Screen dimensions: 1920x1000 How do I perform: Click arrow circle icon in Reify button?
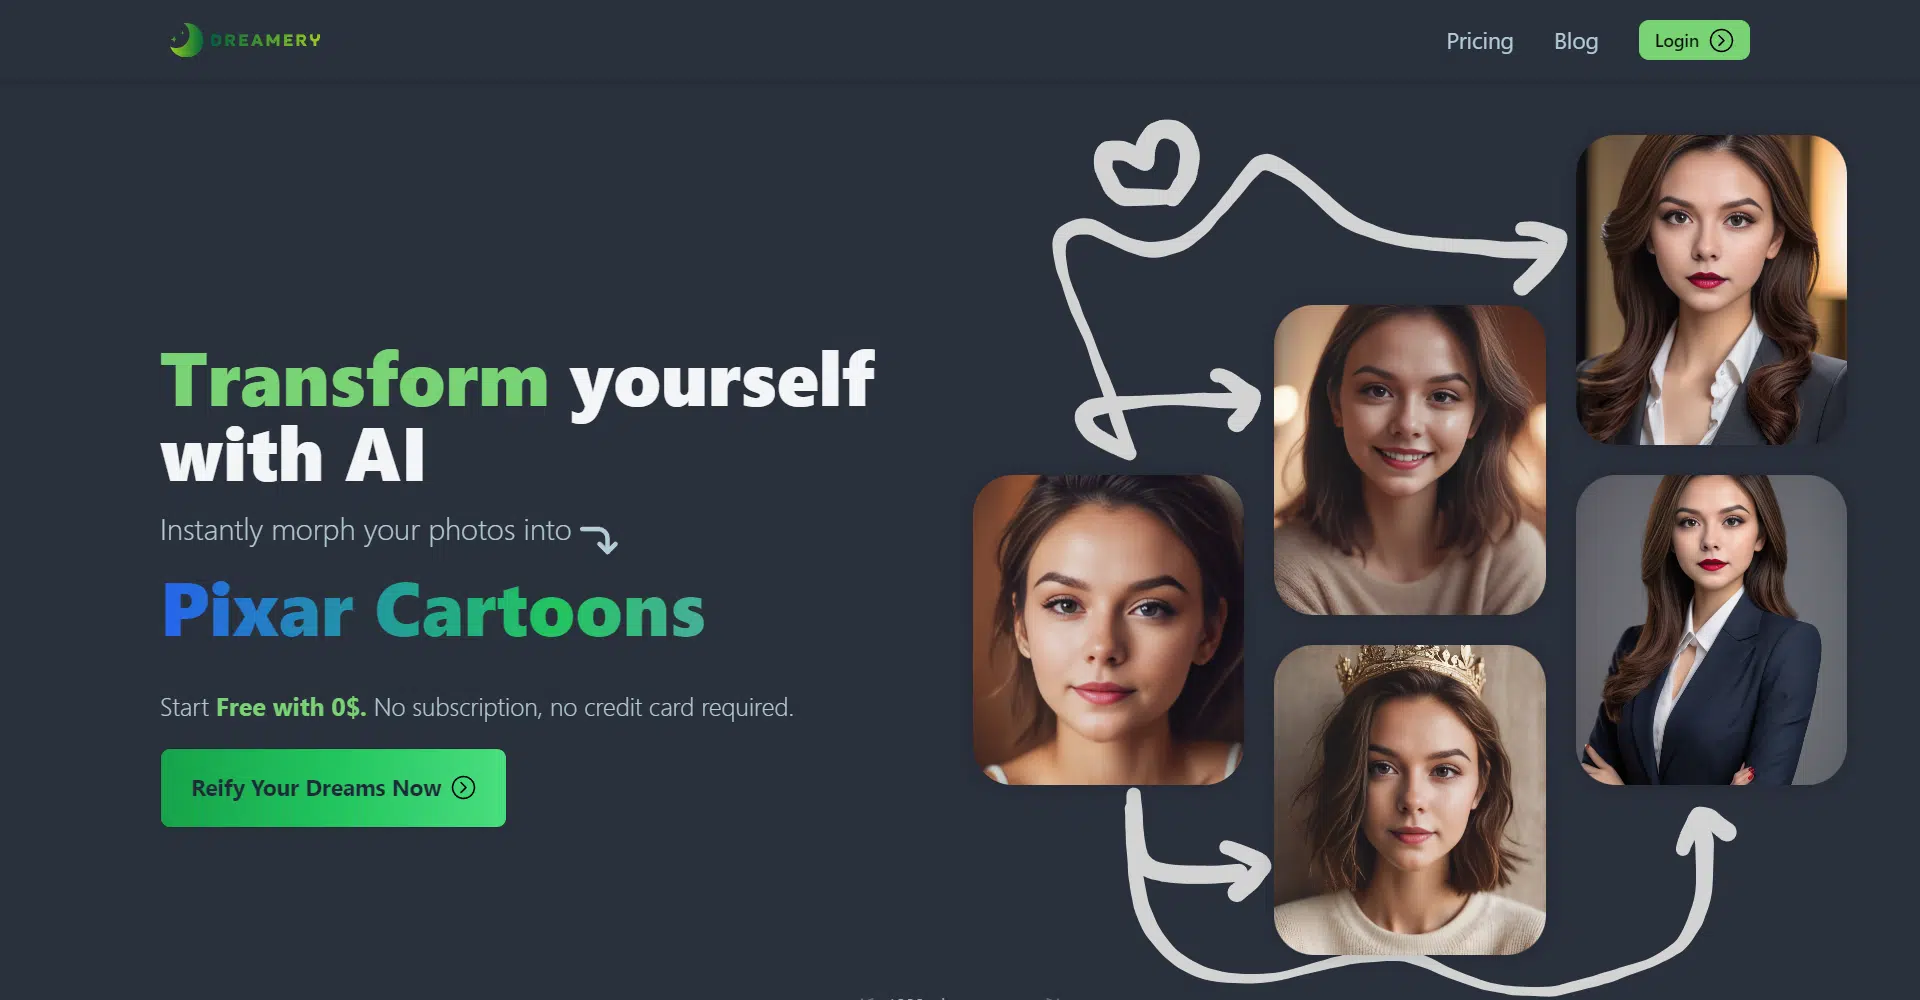pos(463,788)
